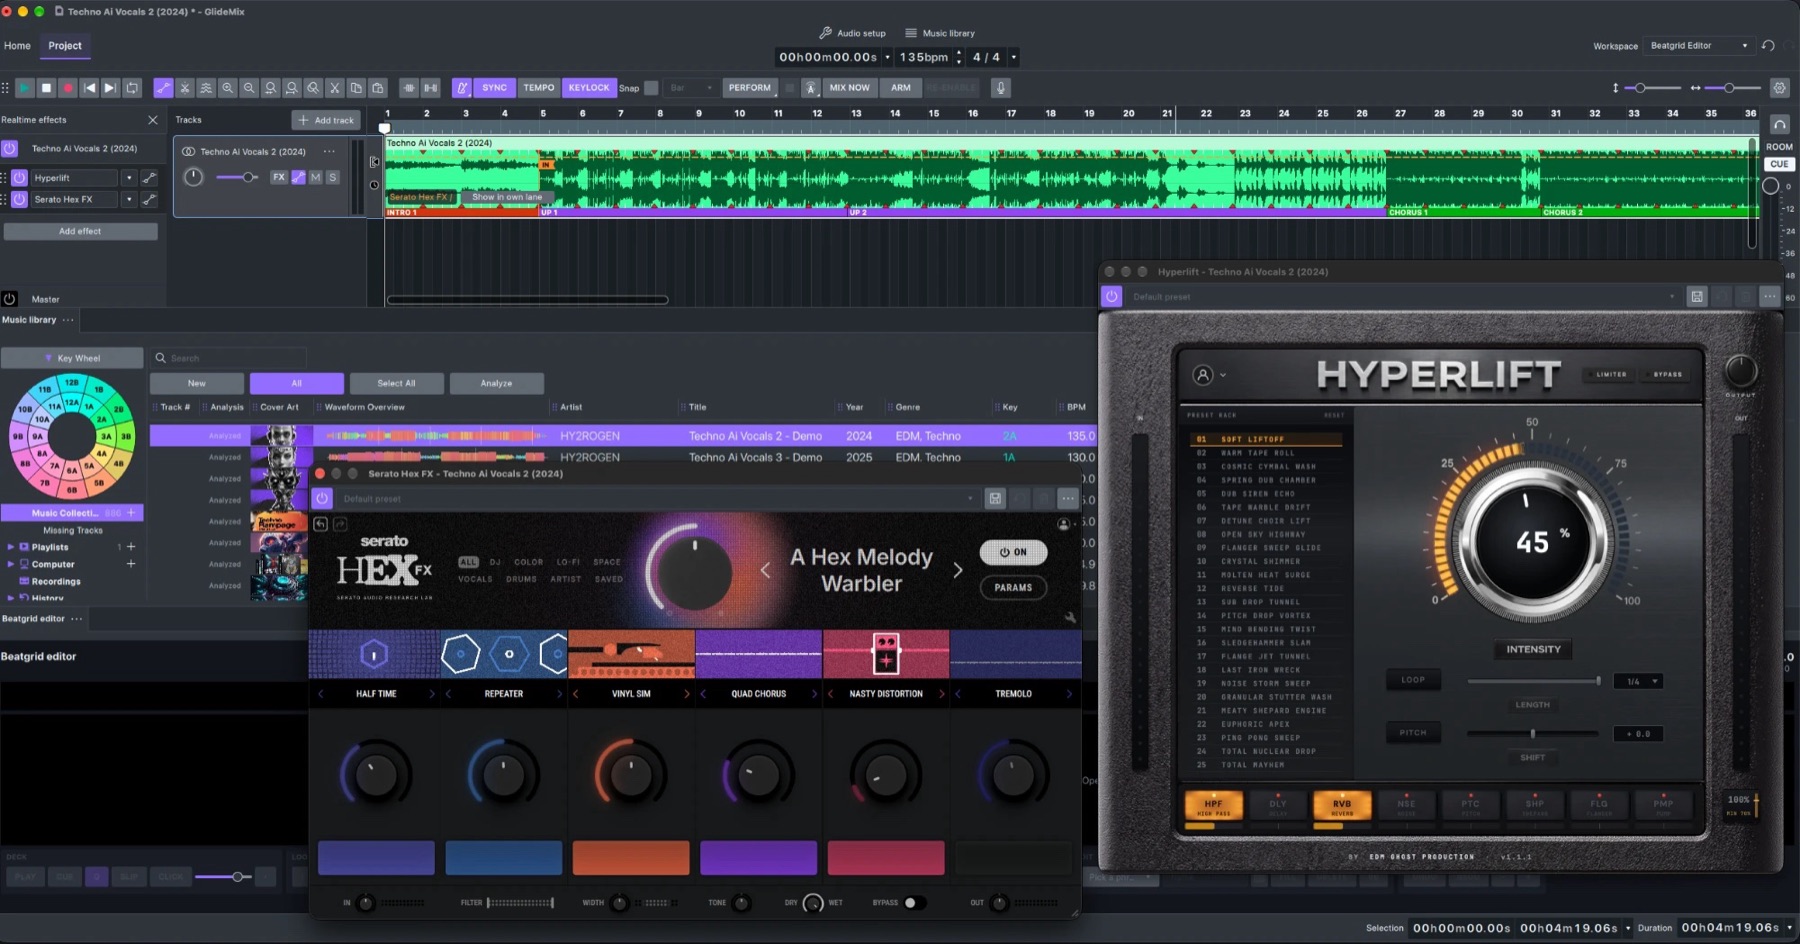This screenshot has width=1800, height=944.
Task: Toggle the metronome icon beside SYNC
Action: click(461, 88)
